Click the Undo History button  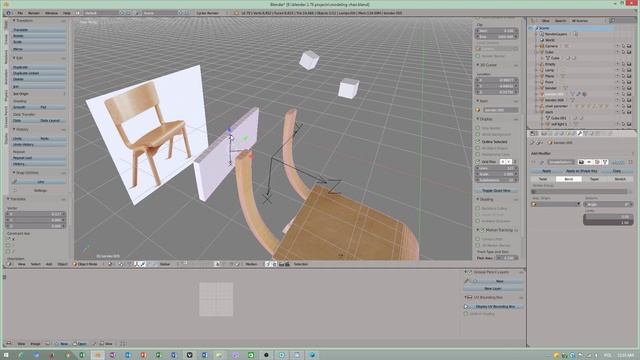(x=39, y=144)
